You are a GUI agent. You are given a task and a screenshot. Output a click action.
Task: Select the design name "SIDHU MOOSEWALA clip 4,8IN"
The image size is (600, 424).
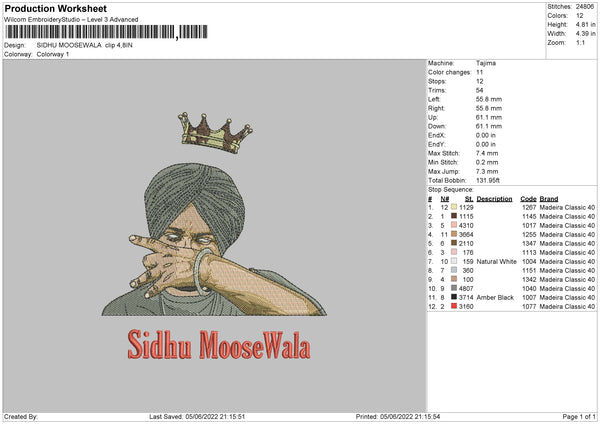coord(85,45)
